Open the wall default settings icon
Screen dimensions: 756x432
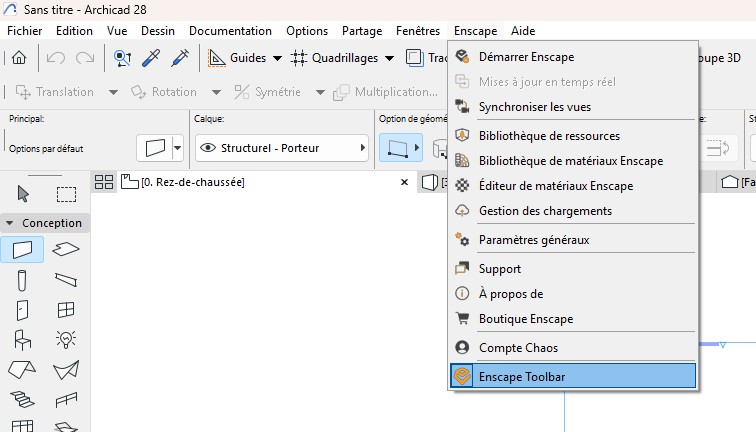[x=155, y=148]
